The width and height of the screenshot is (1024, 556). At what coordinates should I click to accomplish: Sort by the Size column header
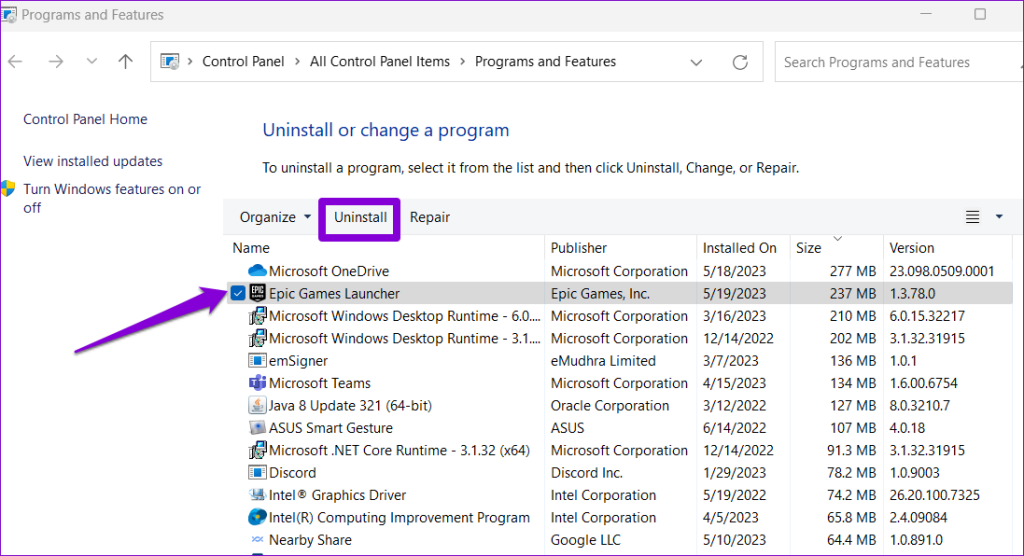click(808, 248)
